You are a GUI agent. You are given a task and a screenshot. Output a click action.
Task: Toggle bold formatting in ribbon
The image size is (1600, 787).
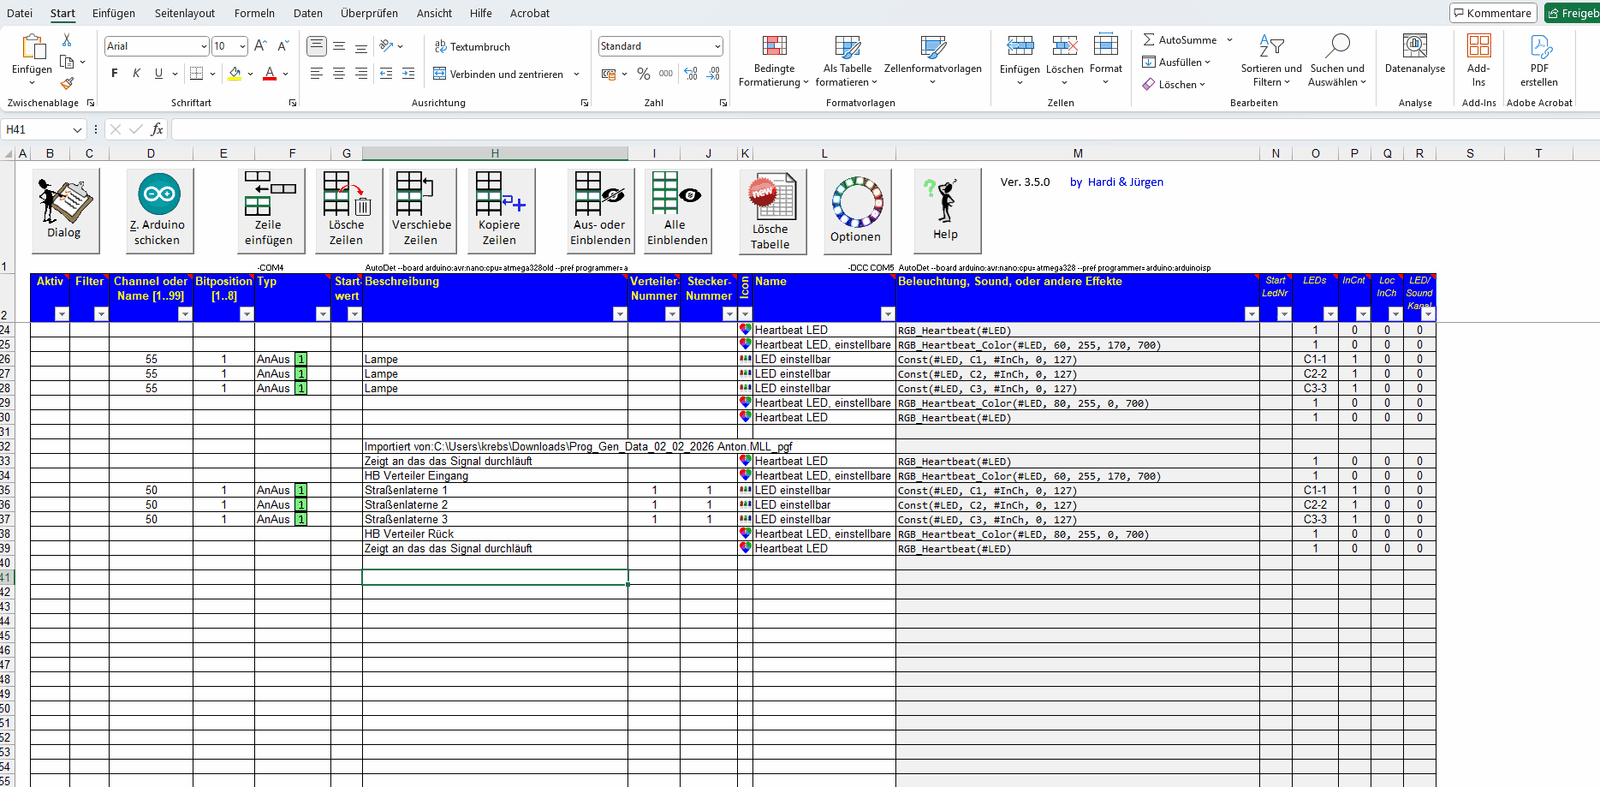click(x=115, y=74)
